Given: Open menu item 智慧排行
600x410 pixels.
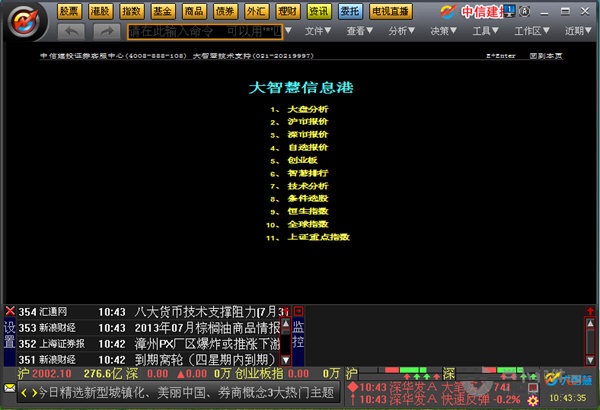Looking at the screenshot, I should (308, 173).
